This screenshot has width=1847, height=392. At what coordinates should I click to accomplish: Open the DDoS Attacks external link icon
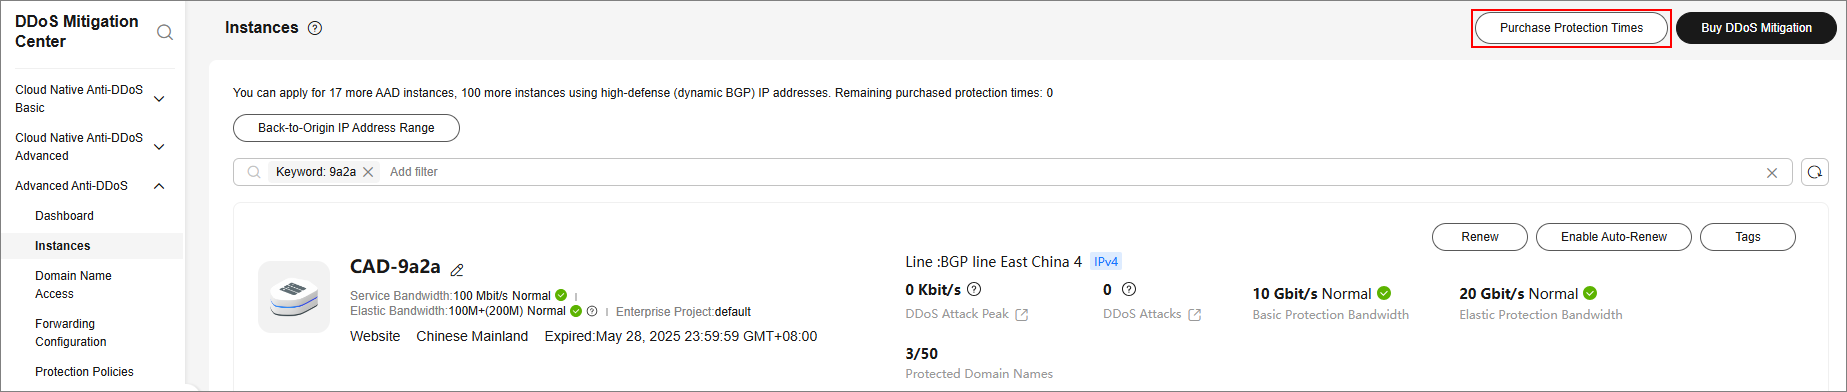1194,315
